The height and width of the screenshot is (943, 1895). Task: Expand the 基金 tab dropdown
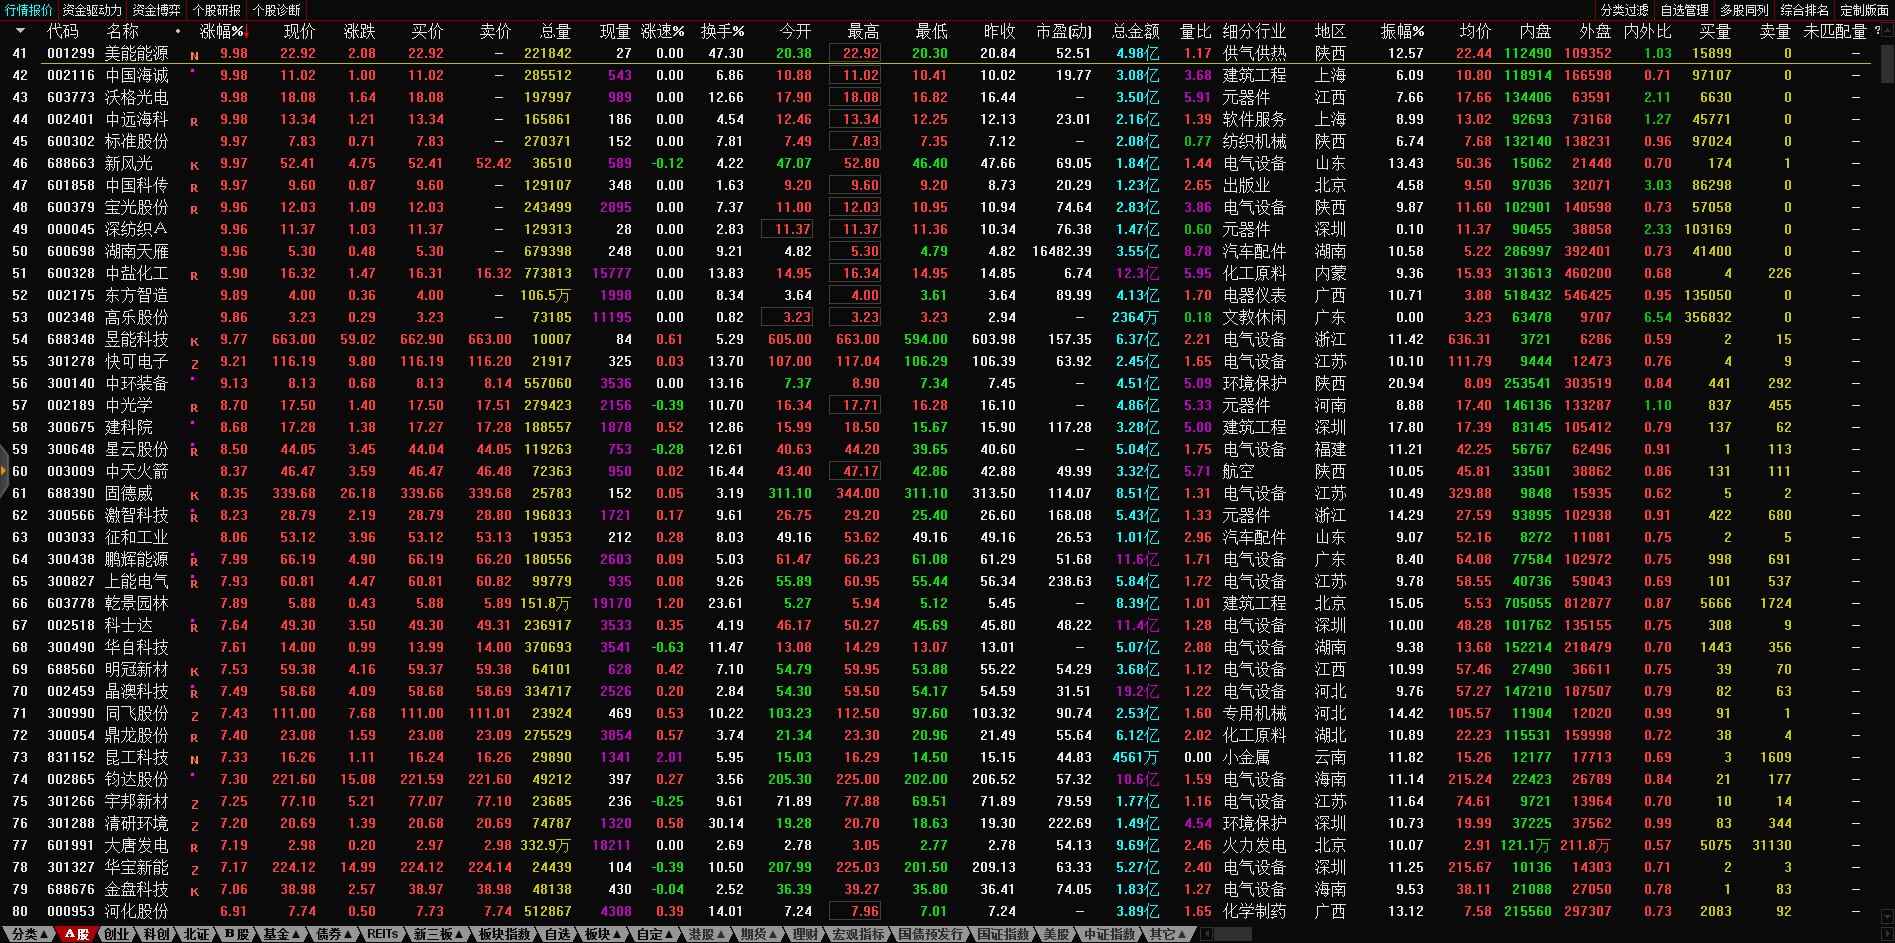tap(280, 934)
